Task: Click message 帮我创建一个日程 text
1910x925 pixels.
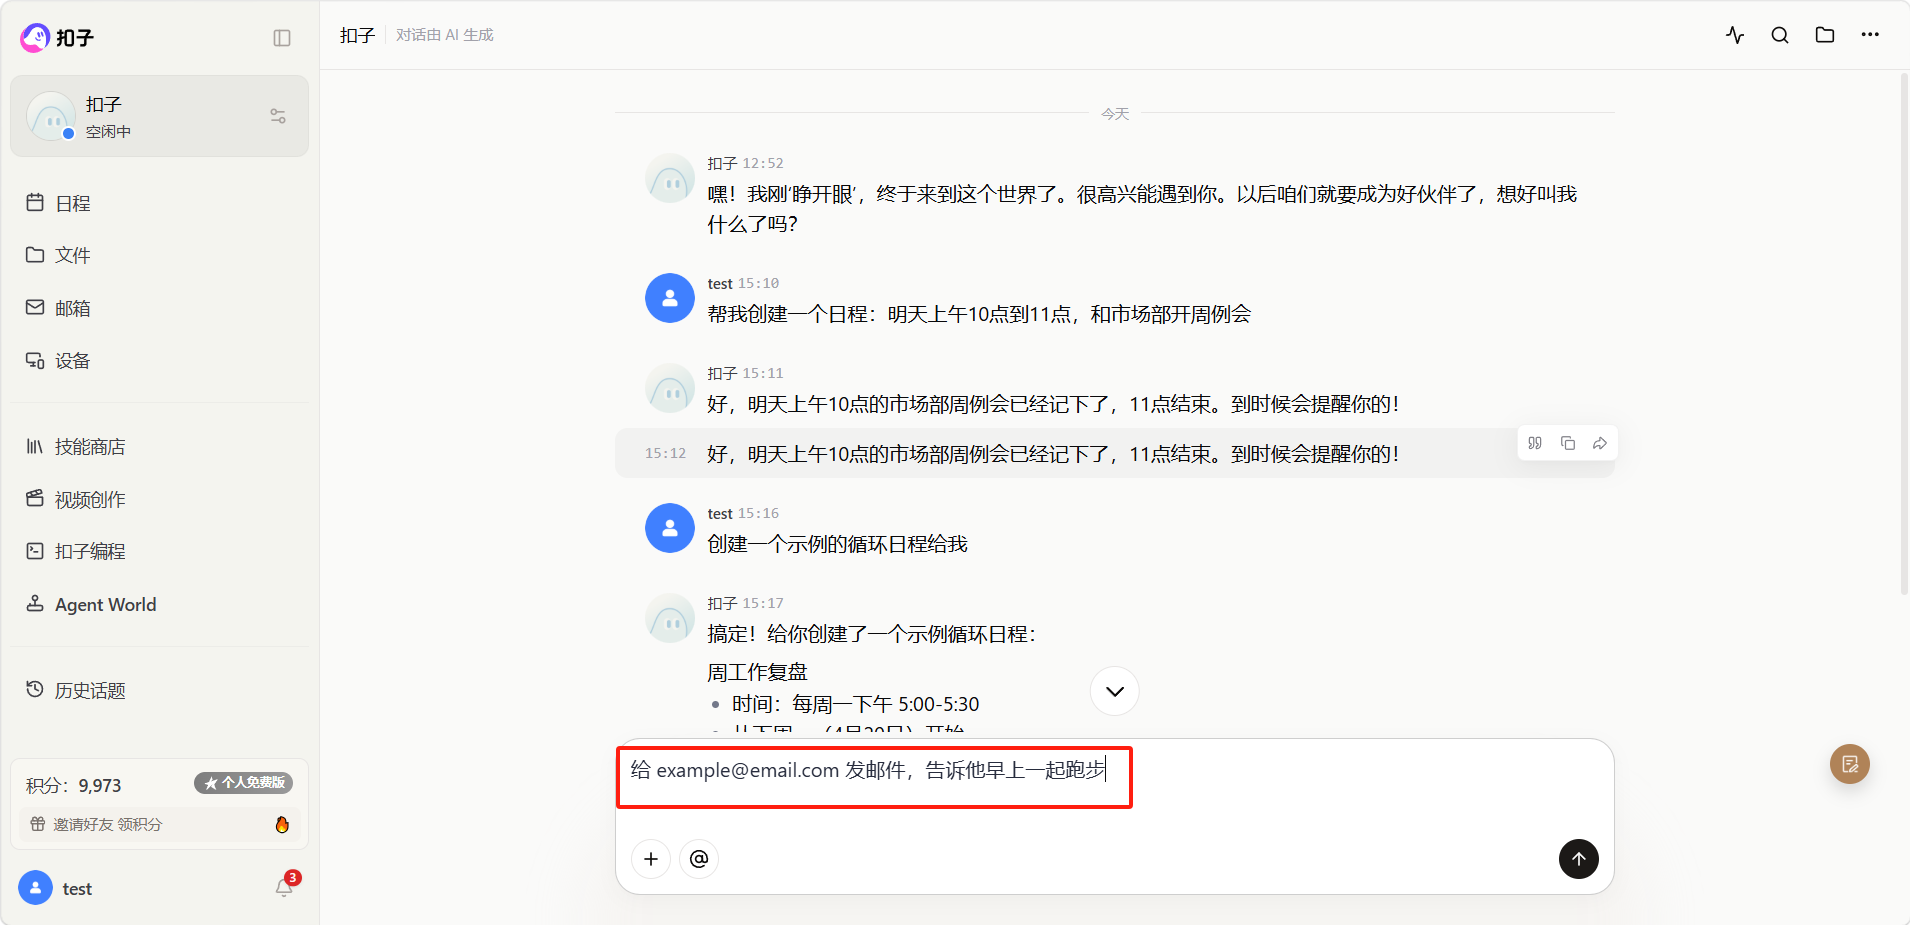Action: (x=979, y=314)
